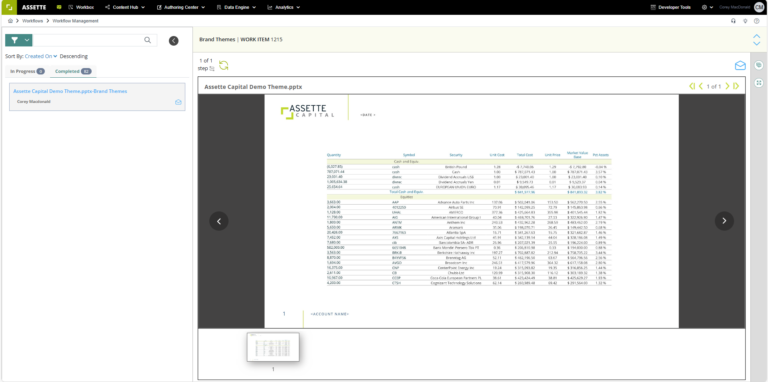Open the settings gear dropdown
The height and width of the screenshot is (382, 768).
click(x=707, y=7)
